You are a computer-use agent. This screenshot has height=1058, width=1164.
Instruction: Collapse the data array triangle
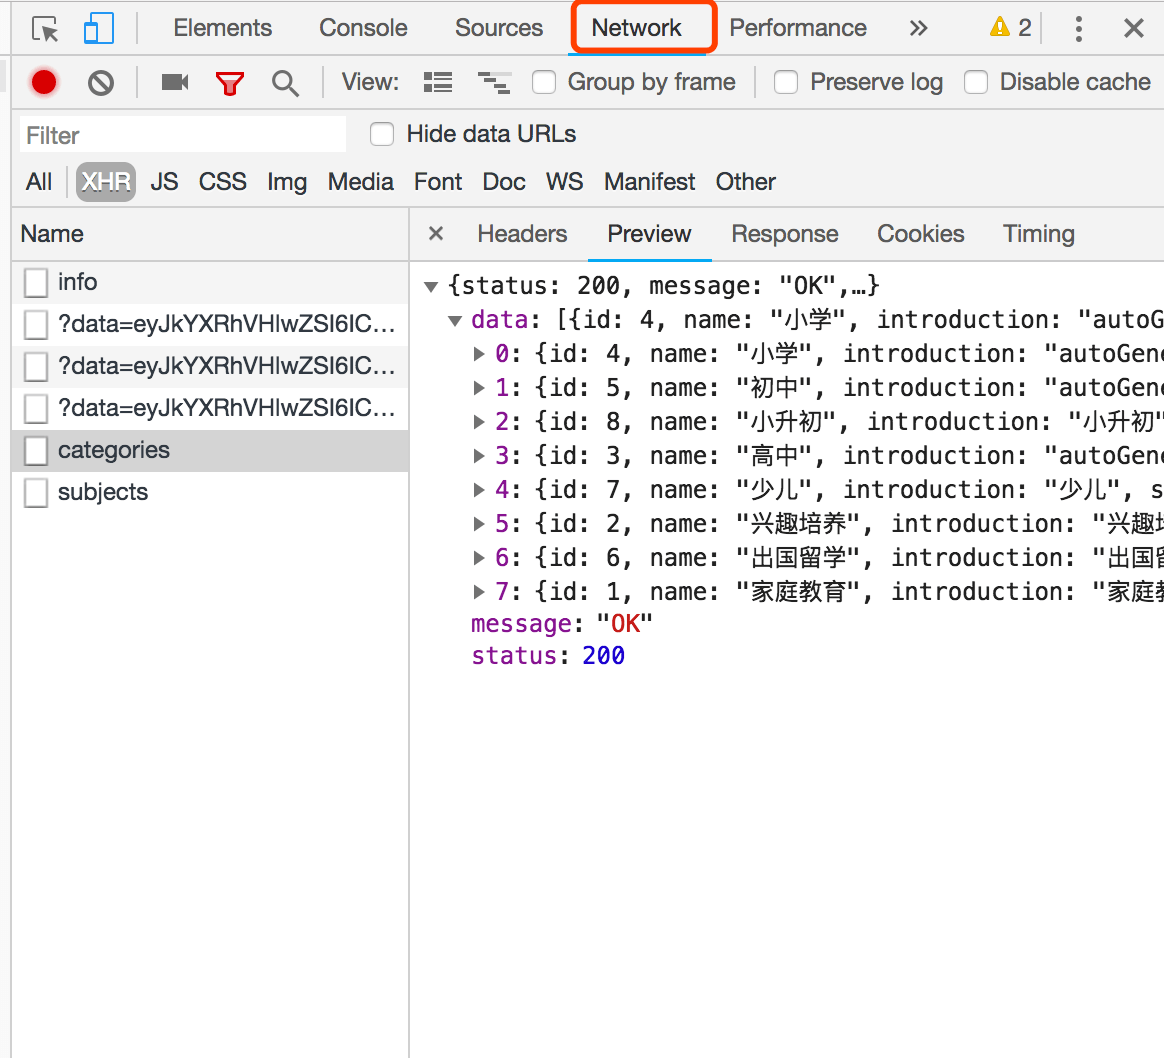pyautogui.click(x=455, y=321)
